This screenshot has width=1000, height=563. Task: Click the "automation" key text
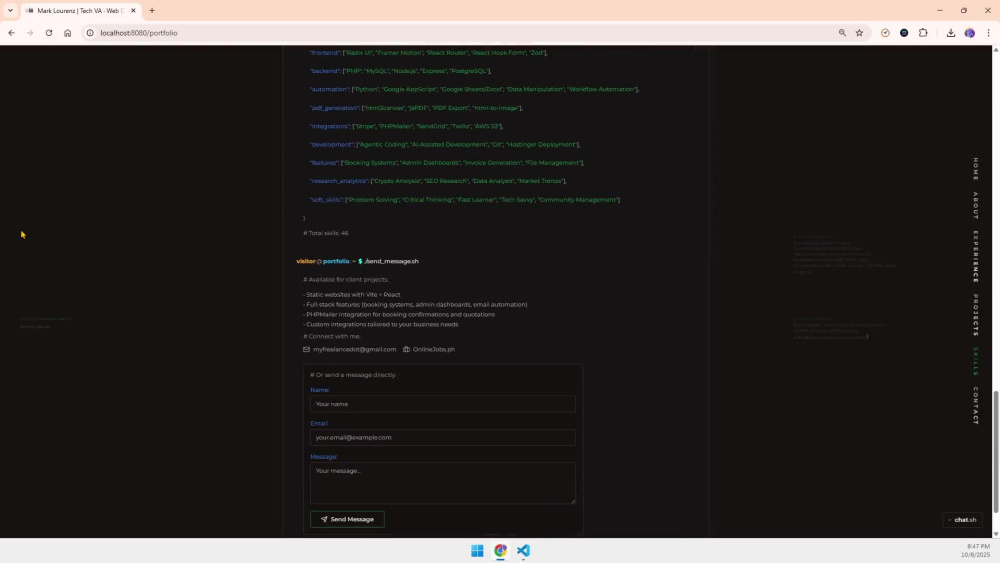coord(329,89)
